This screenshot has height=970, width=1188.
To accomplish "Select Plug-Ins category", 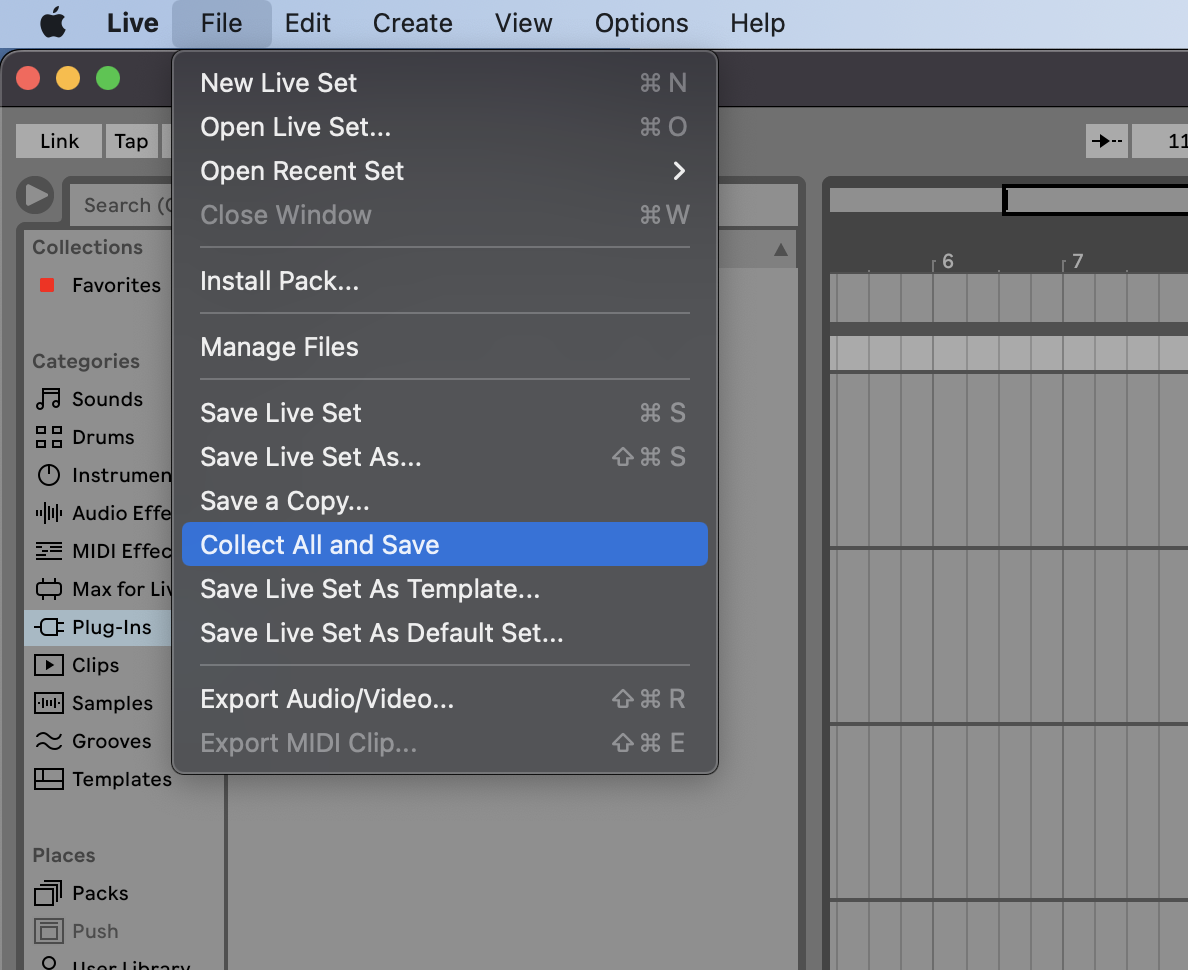I will 98,627.
